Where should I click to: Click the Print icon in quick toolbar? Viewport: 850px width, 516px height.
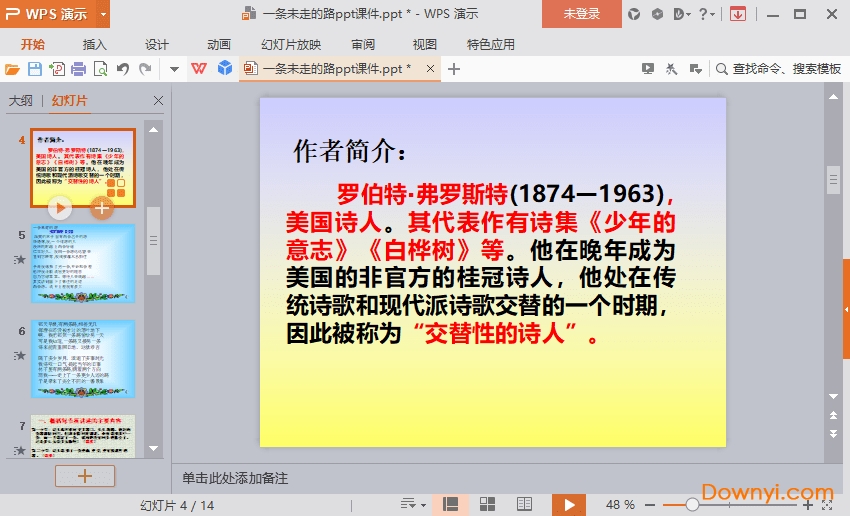coord(78,69)
